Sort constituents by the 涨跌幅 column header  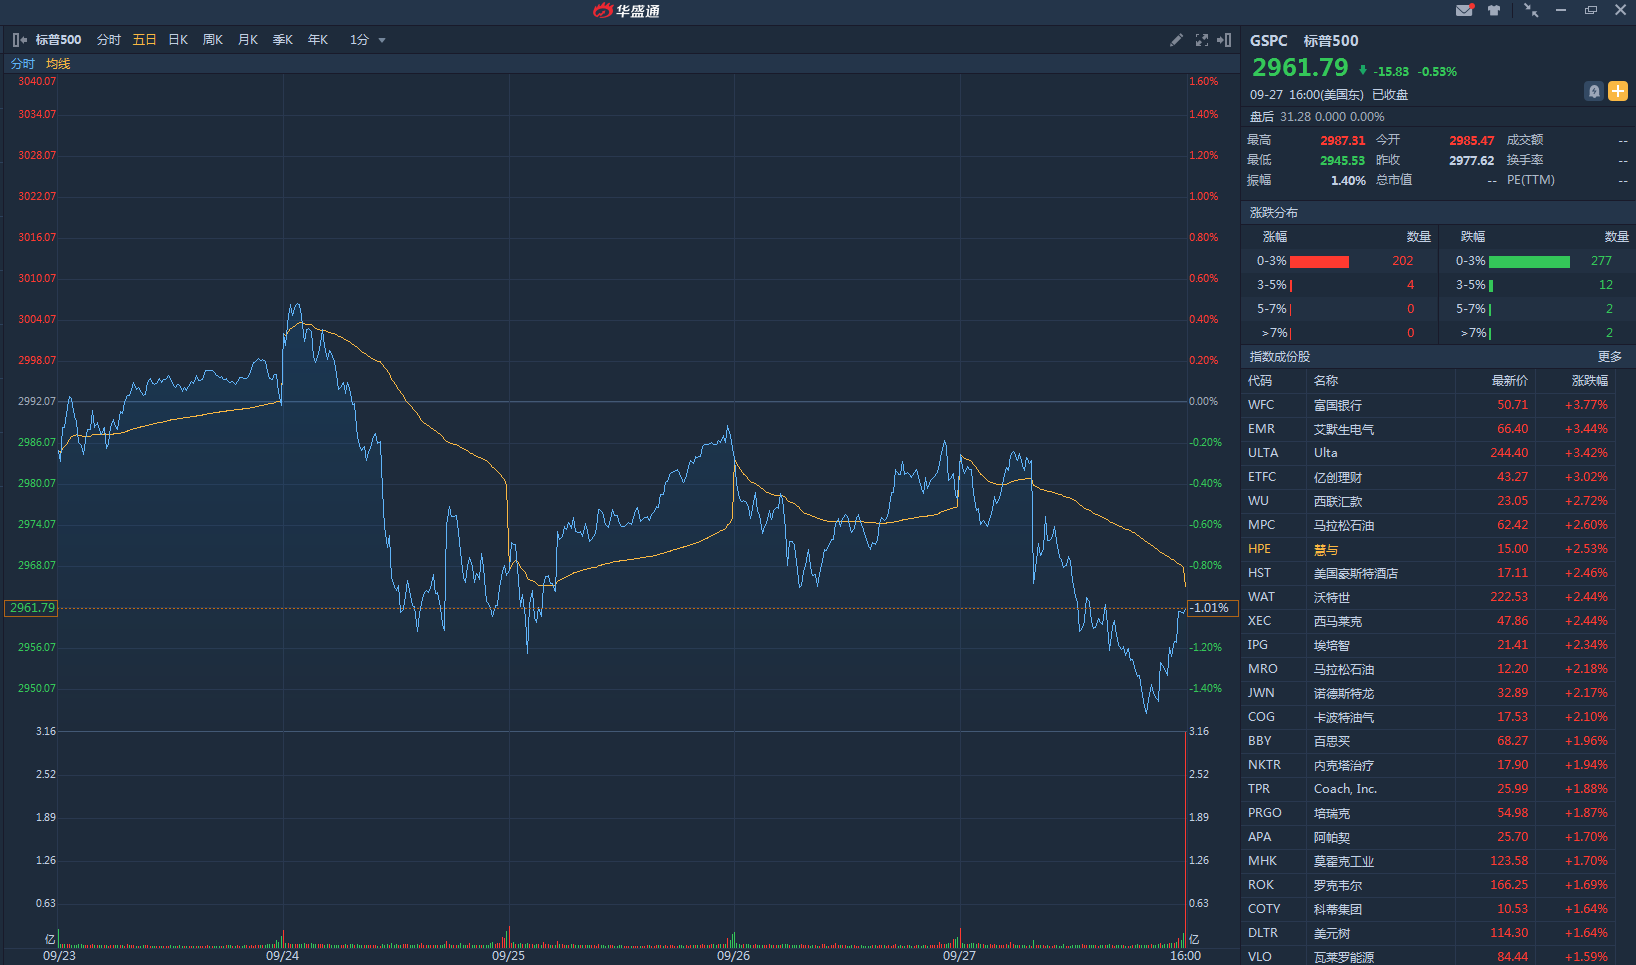point(1589,381)
